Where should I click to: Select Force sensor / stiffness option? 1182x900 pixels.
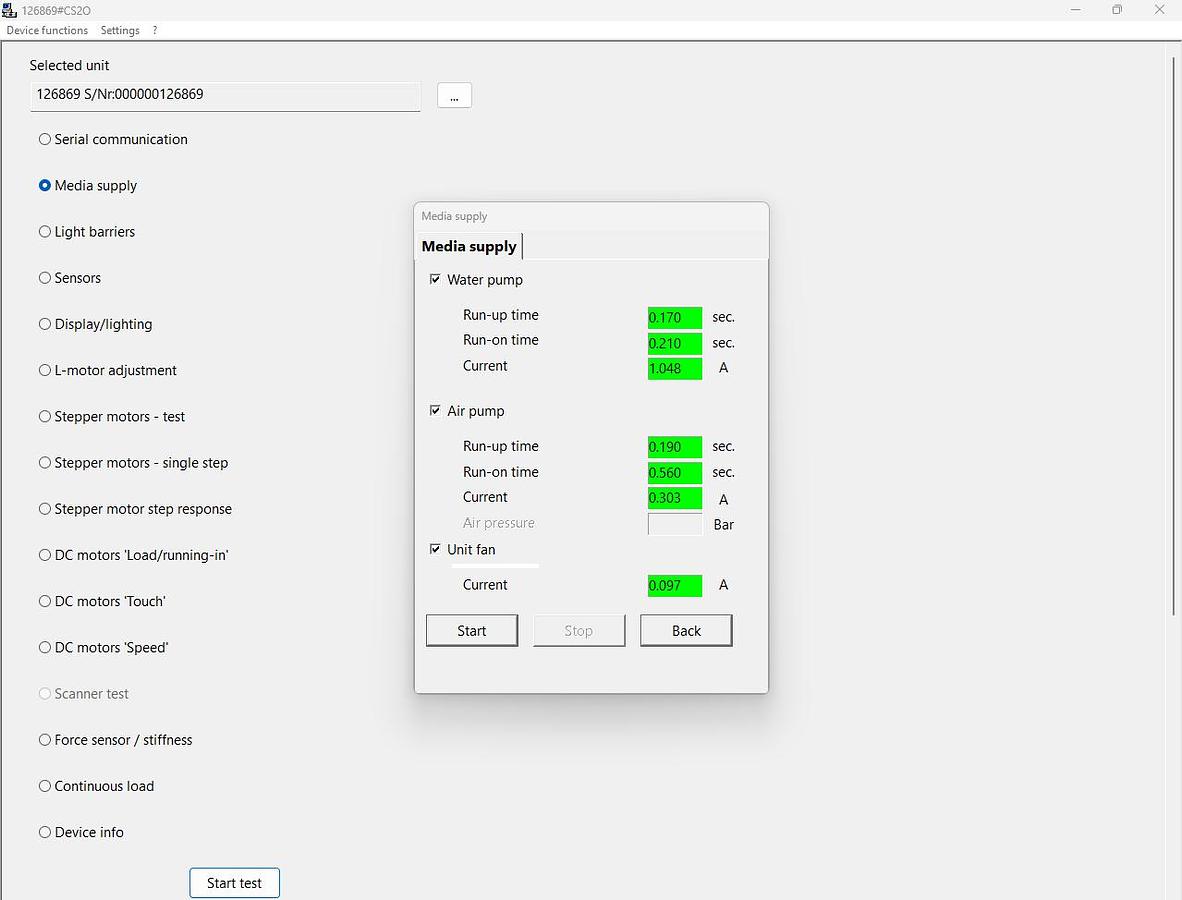pyautogui.click(x=45, y=740)
